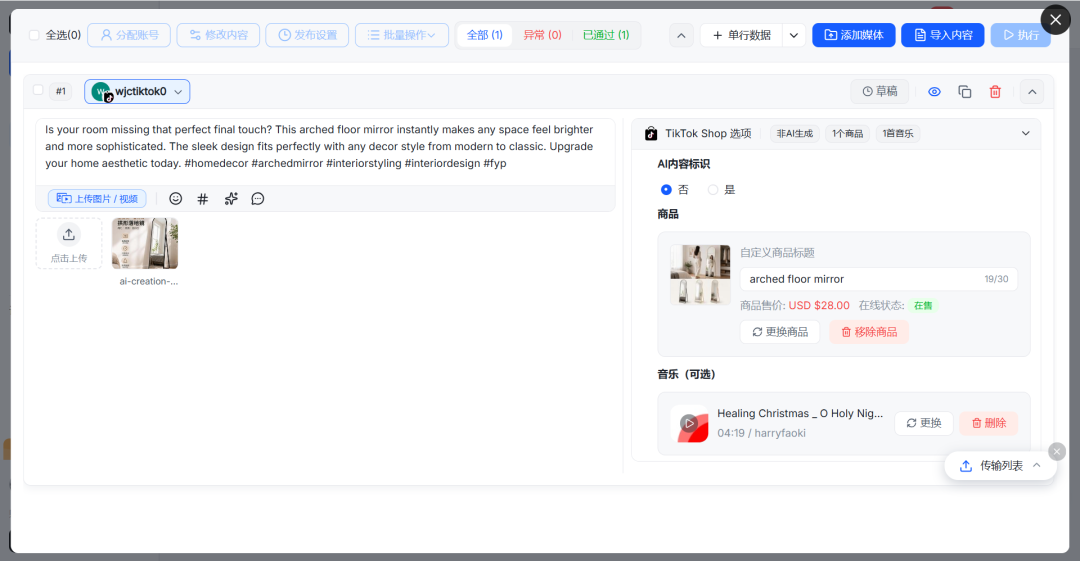Open 发布设置 publish settings

coord(307,35)
